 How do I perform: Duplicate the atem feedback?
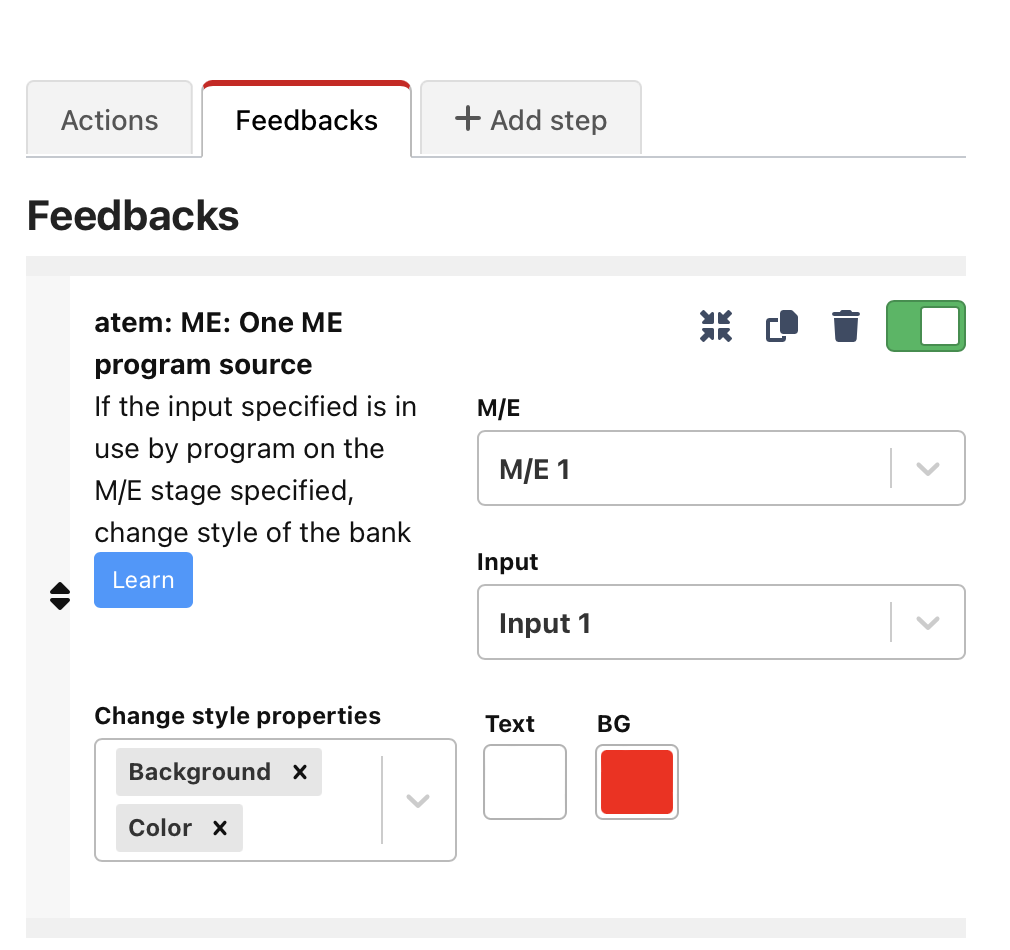[x=781, y=325]
